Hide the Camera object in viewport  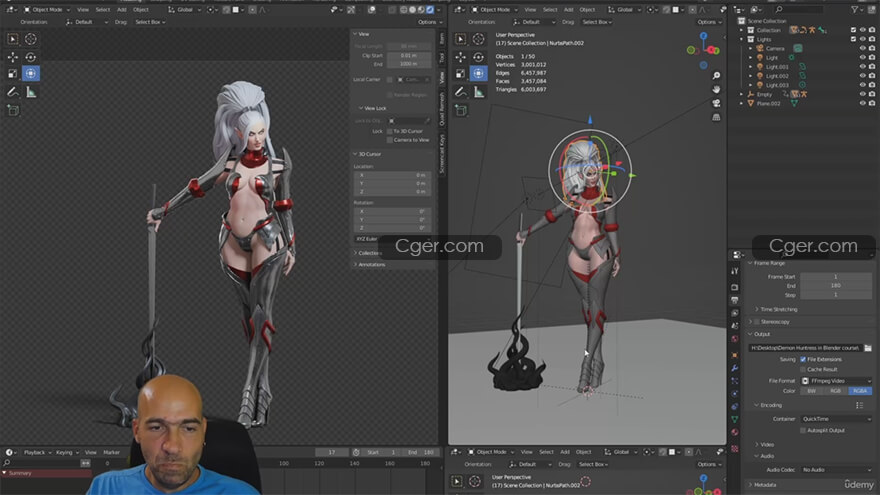[863, 48]
